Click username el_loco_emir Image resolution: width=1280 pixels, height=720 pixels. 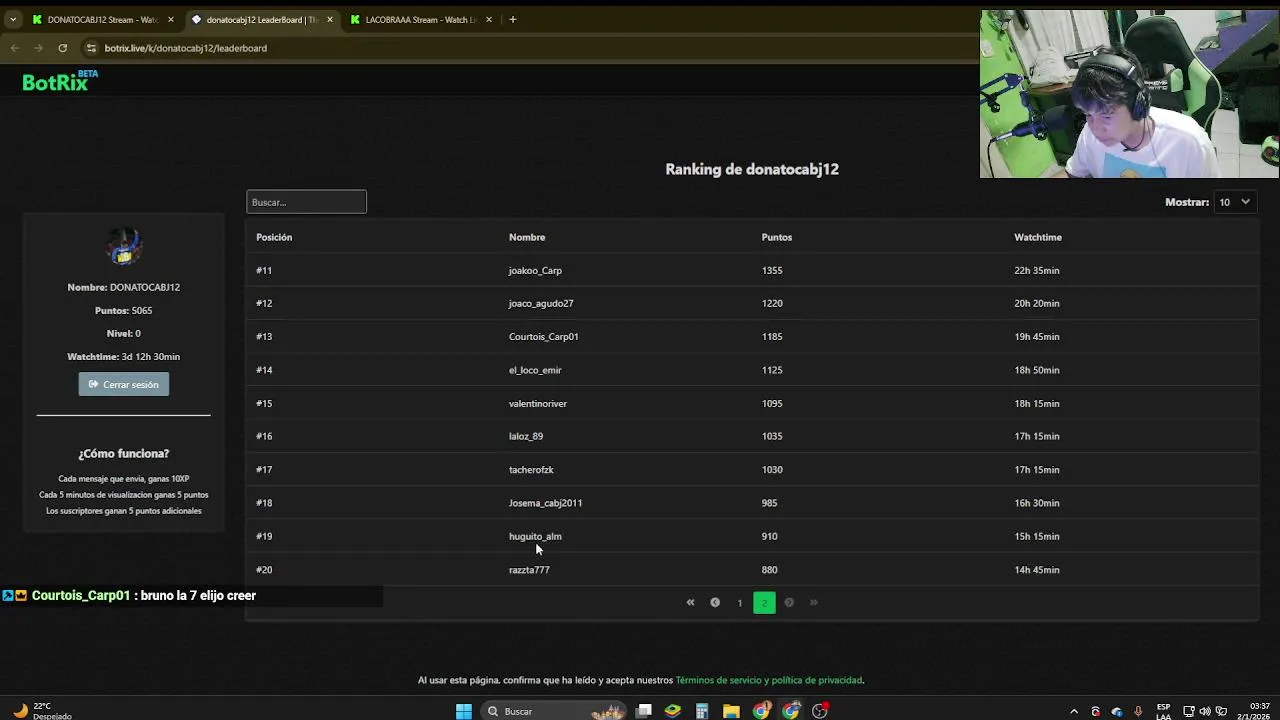coord(535,370)
